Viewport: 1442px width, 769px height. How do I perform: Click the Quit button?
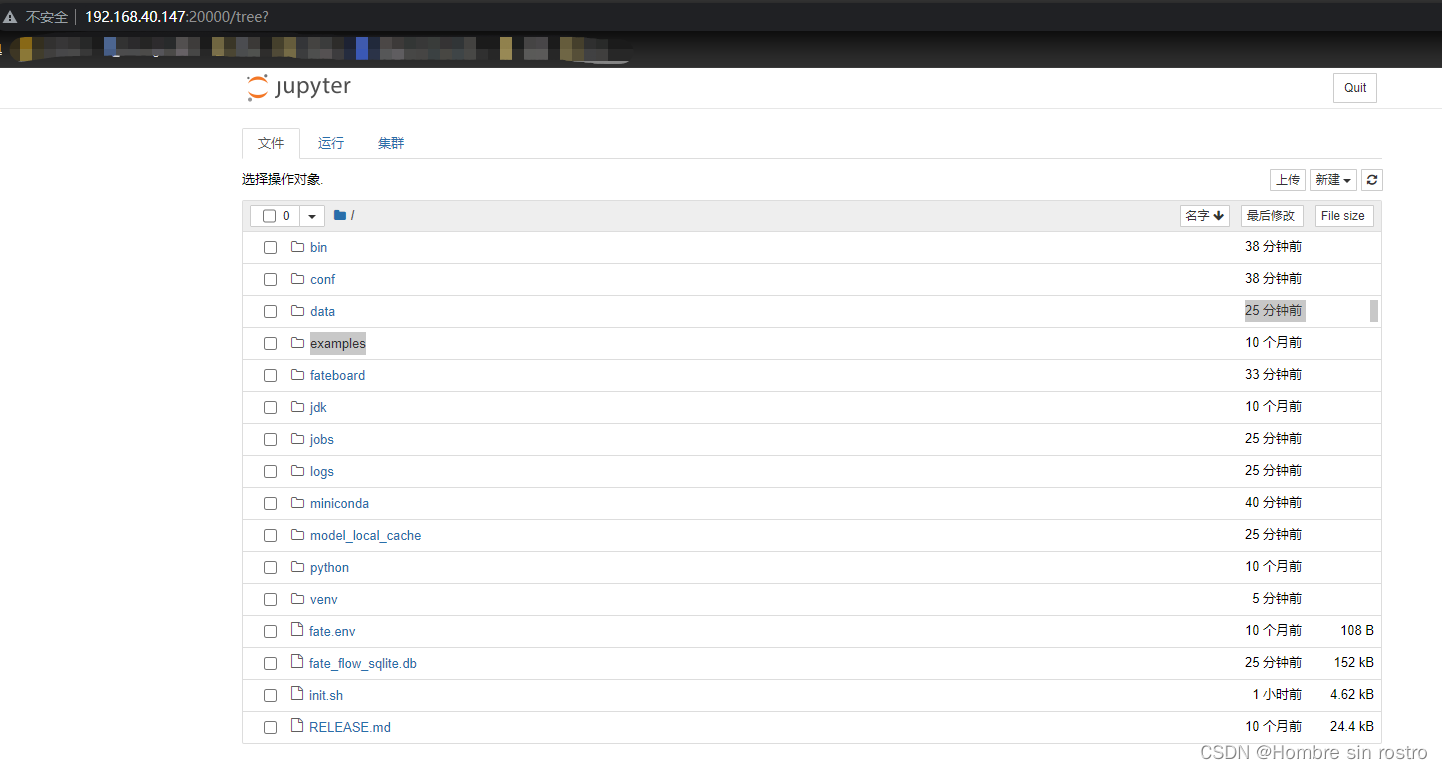pos(1355,88)
